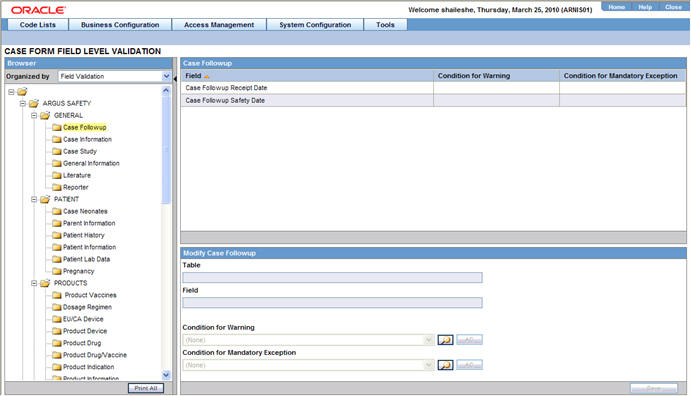Click the Product Drug/Vaccine folder icon
Screen dimensions: 691x396
[x=56, y=355]
